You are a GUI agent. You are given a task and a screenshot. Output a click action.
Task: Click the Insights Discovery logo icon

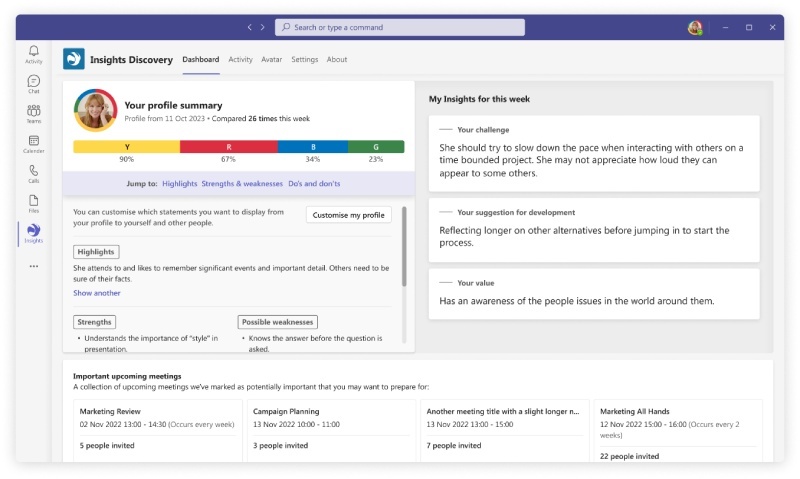[74, 59]
